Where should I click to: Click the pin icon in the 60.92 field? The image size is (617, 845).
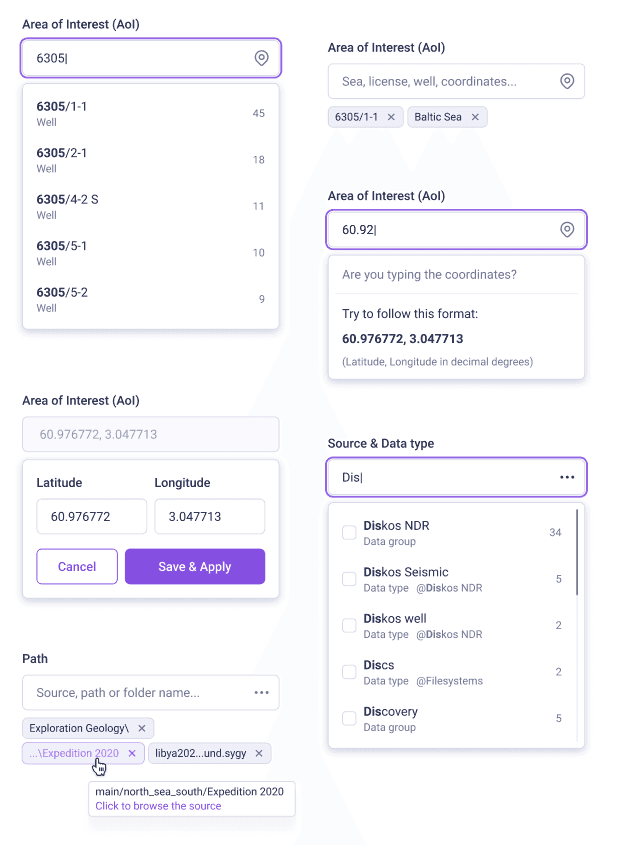pos(567,230)
